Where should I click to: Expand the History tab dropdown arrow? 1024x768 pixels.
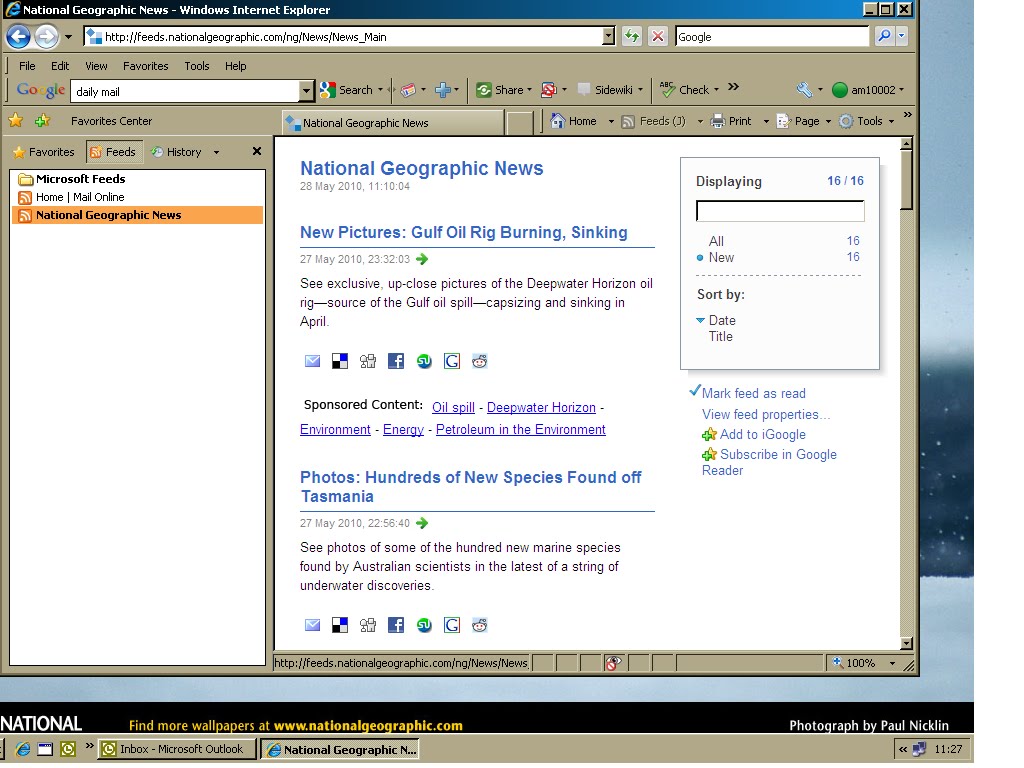coord(216,152)
